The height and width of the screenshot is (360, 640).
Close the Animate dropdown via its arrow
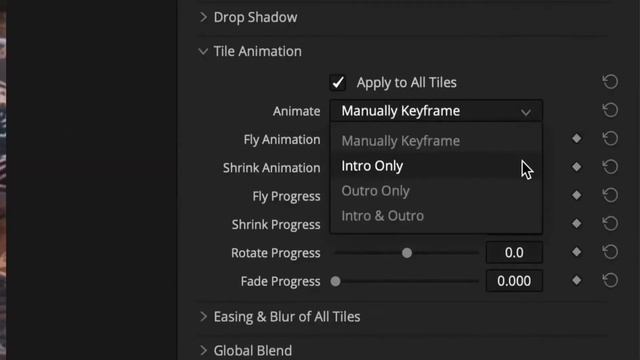(x=526, y=111)
